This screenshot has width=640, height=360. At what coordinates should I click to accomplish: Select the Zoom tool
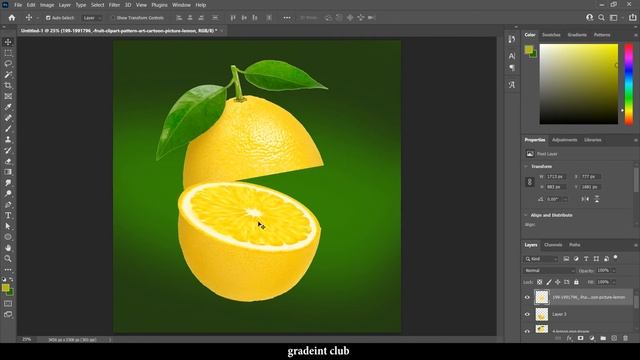click(8, 258)
